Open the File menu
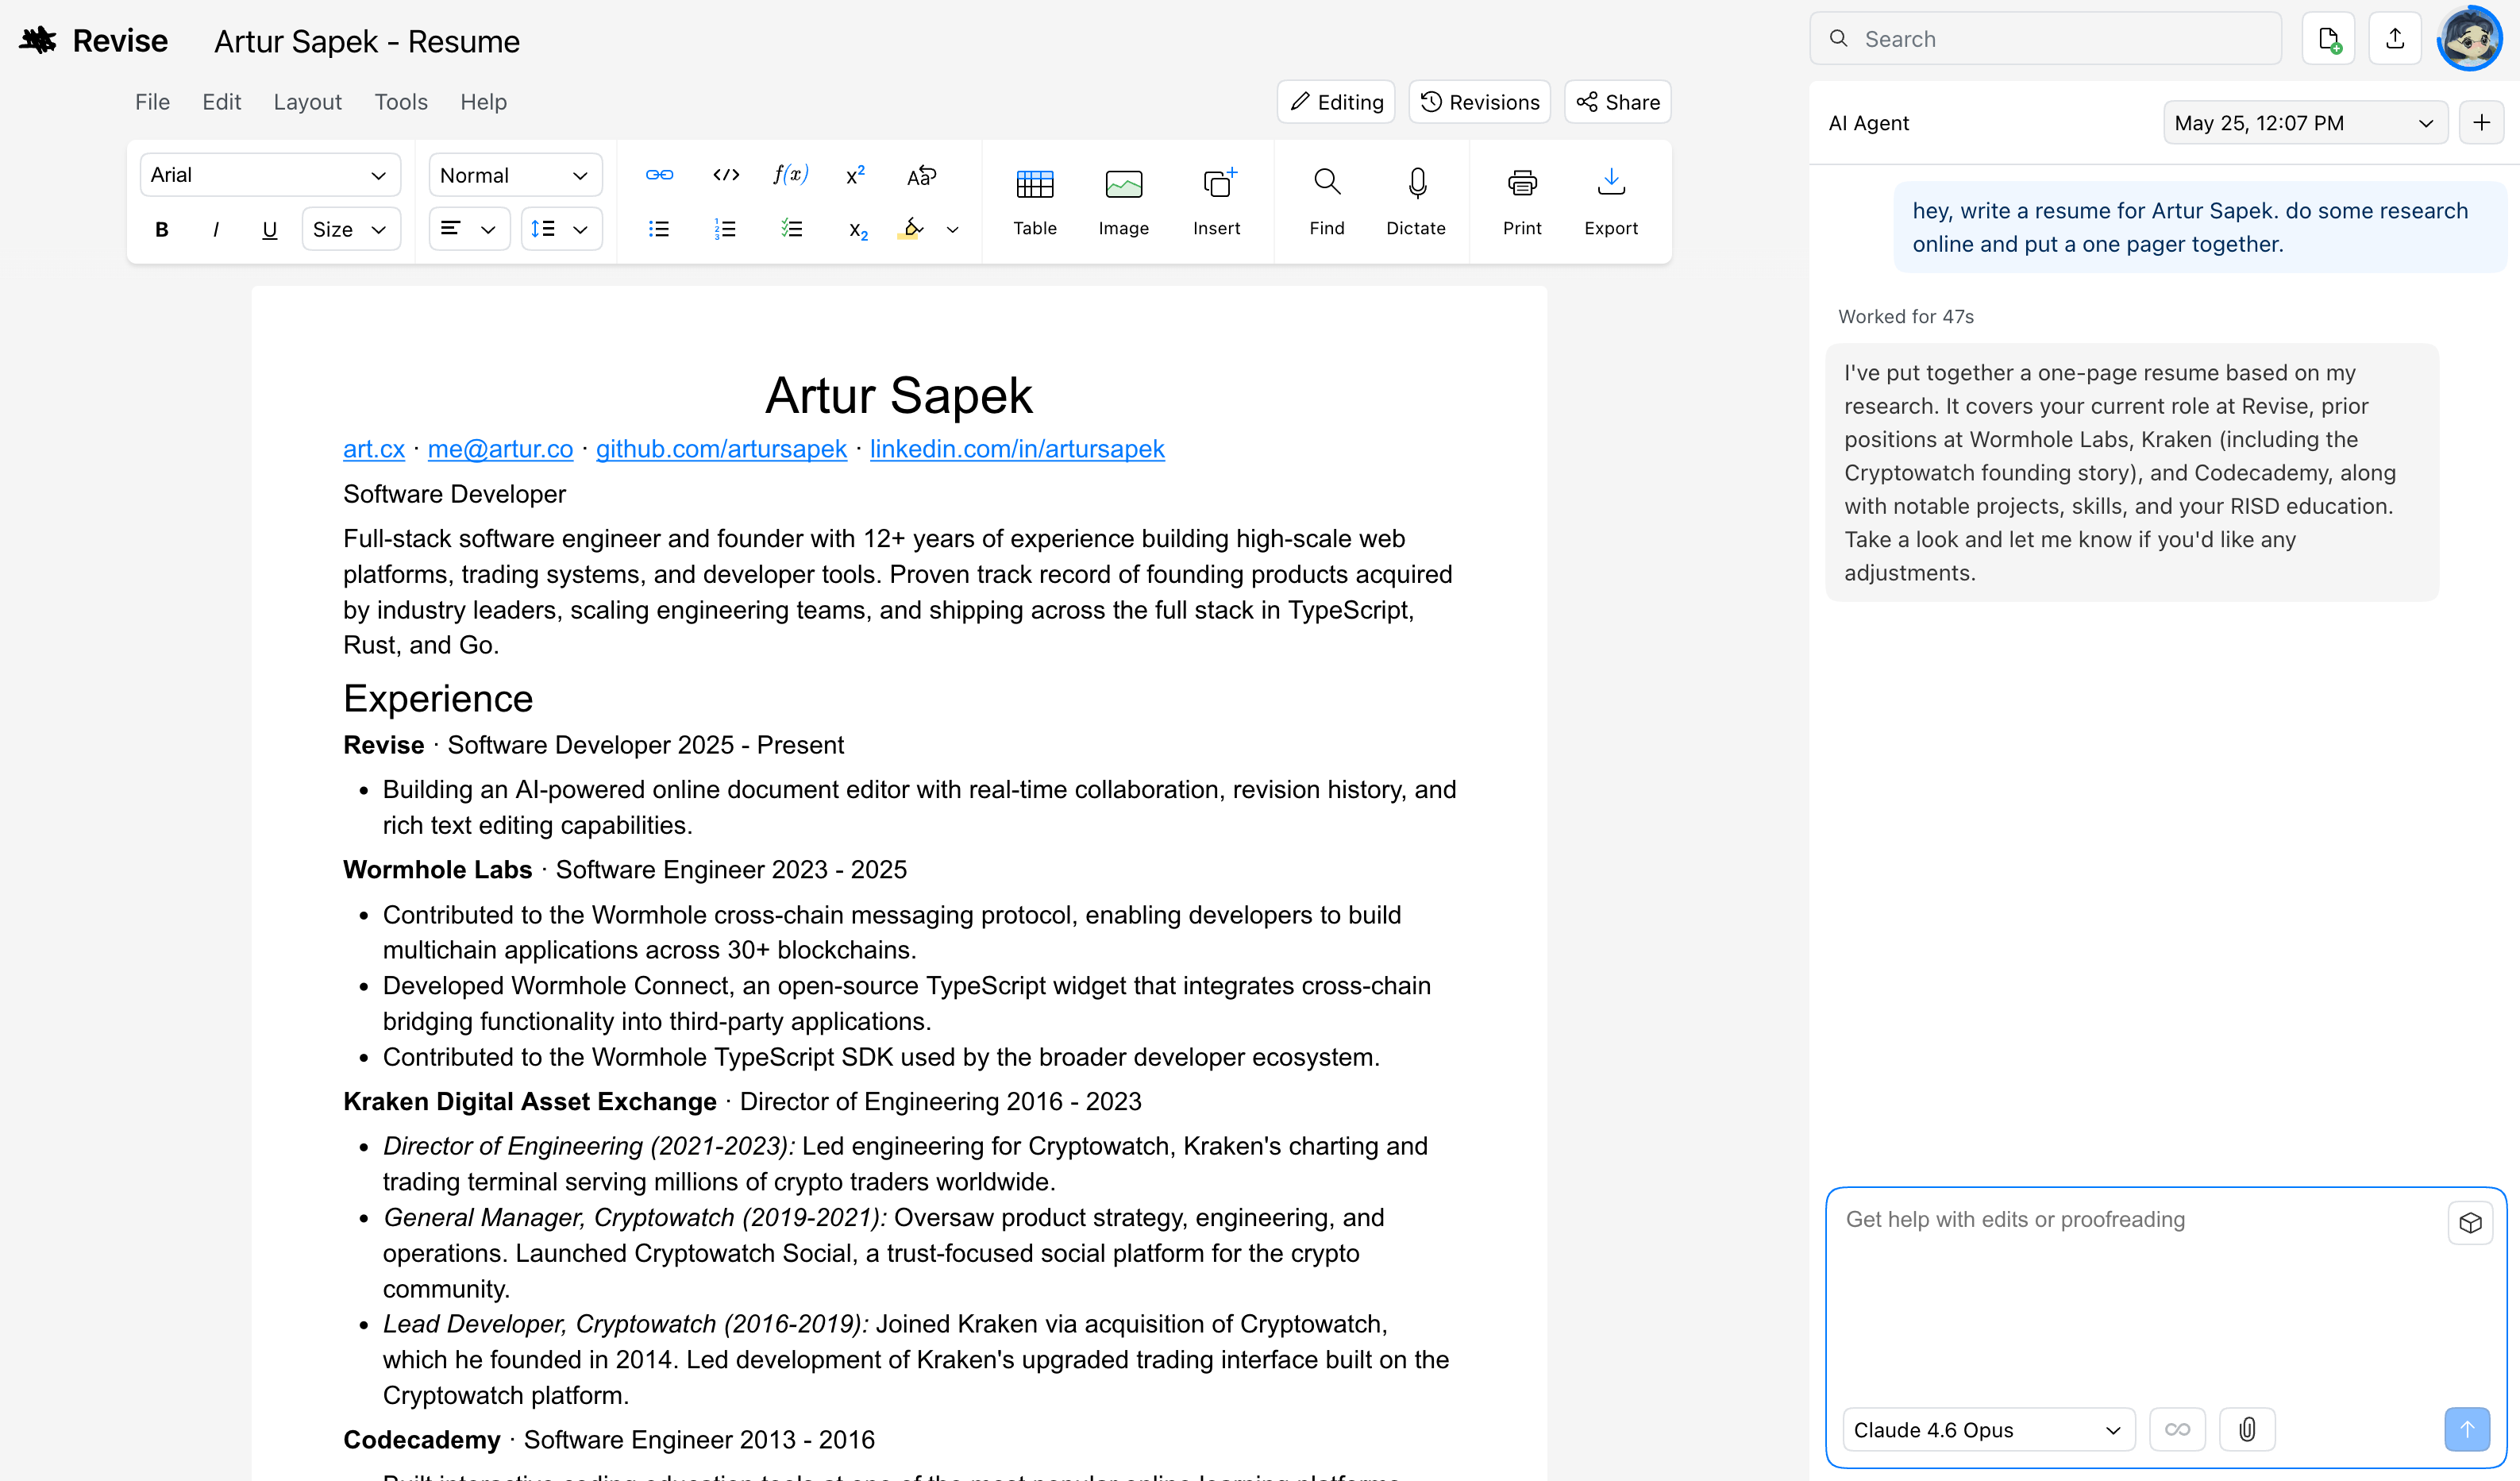 pyautogui.click(x=152, y=102)
